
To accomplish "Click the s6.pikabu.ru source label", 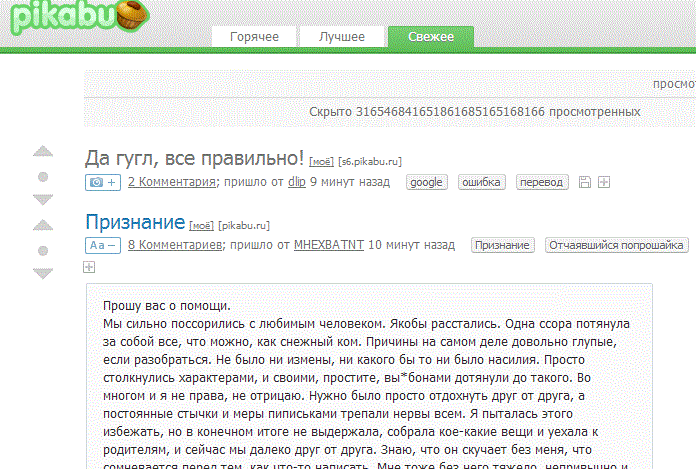I will pyautogui.click(x=370, y=162).
